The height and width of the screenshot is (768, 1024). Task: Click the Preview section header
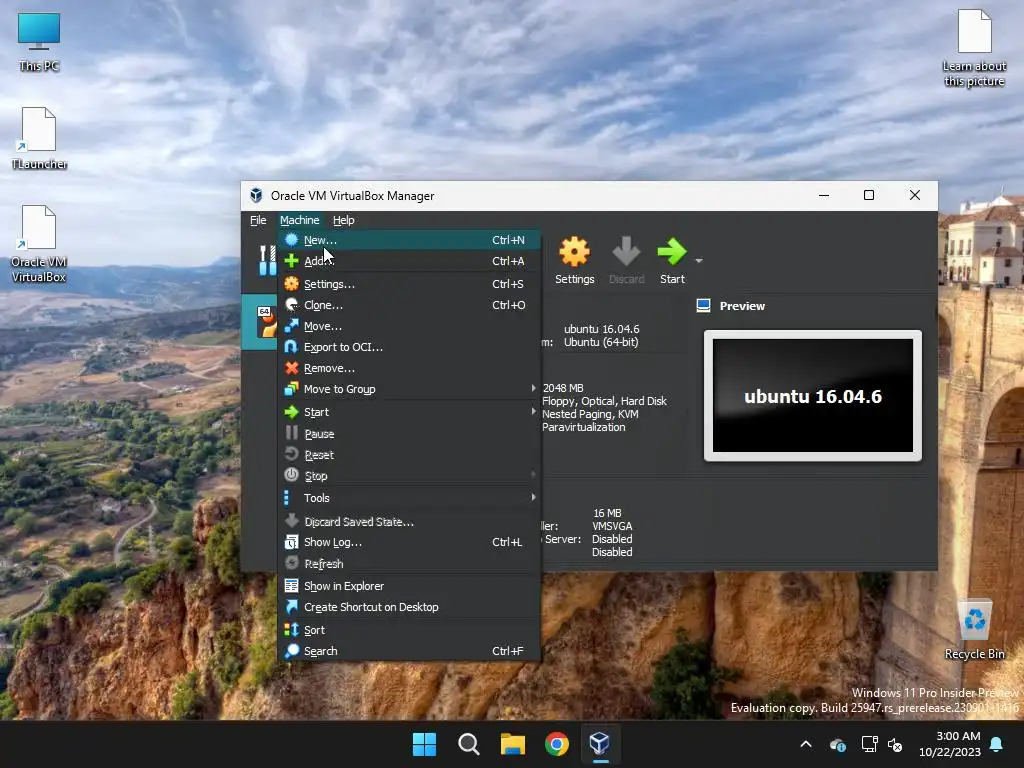(741, 306)
